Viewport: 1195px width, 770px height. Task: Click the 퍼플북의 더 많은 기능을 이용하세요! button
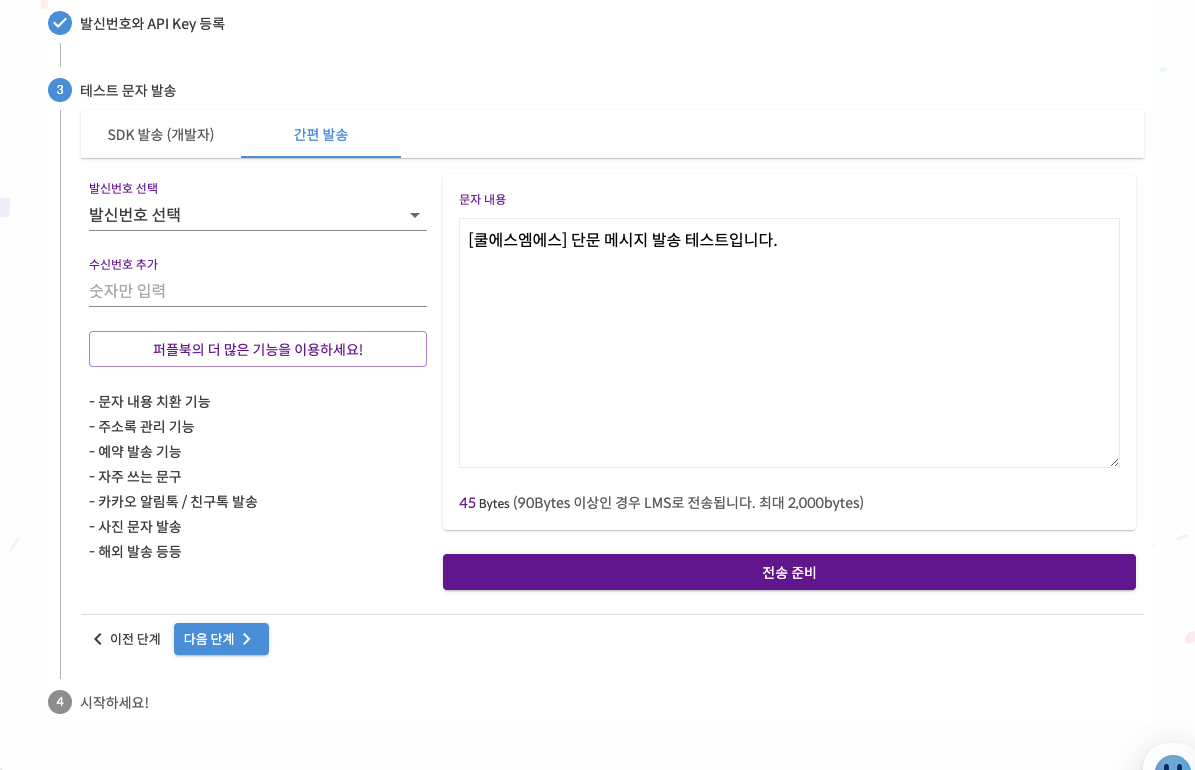(x=258, y=349)
